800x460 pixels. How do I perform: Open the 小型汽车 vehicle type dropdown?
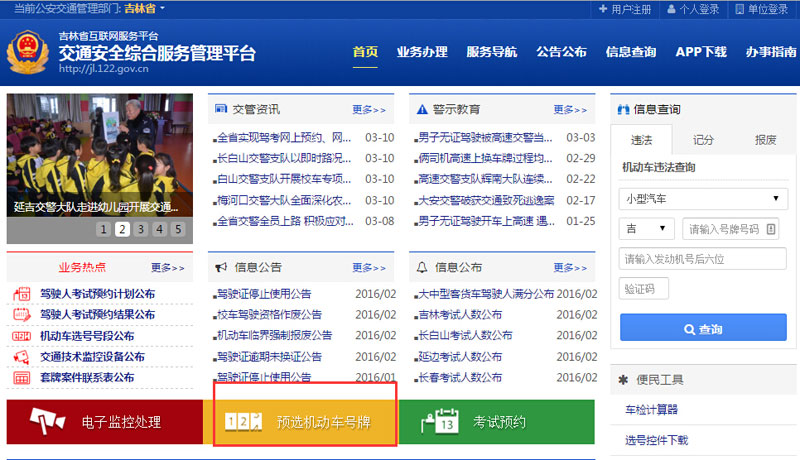(x=703, y=198)
